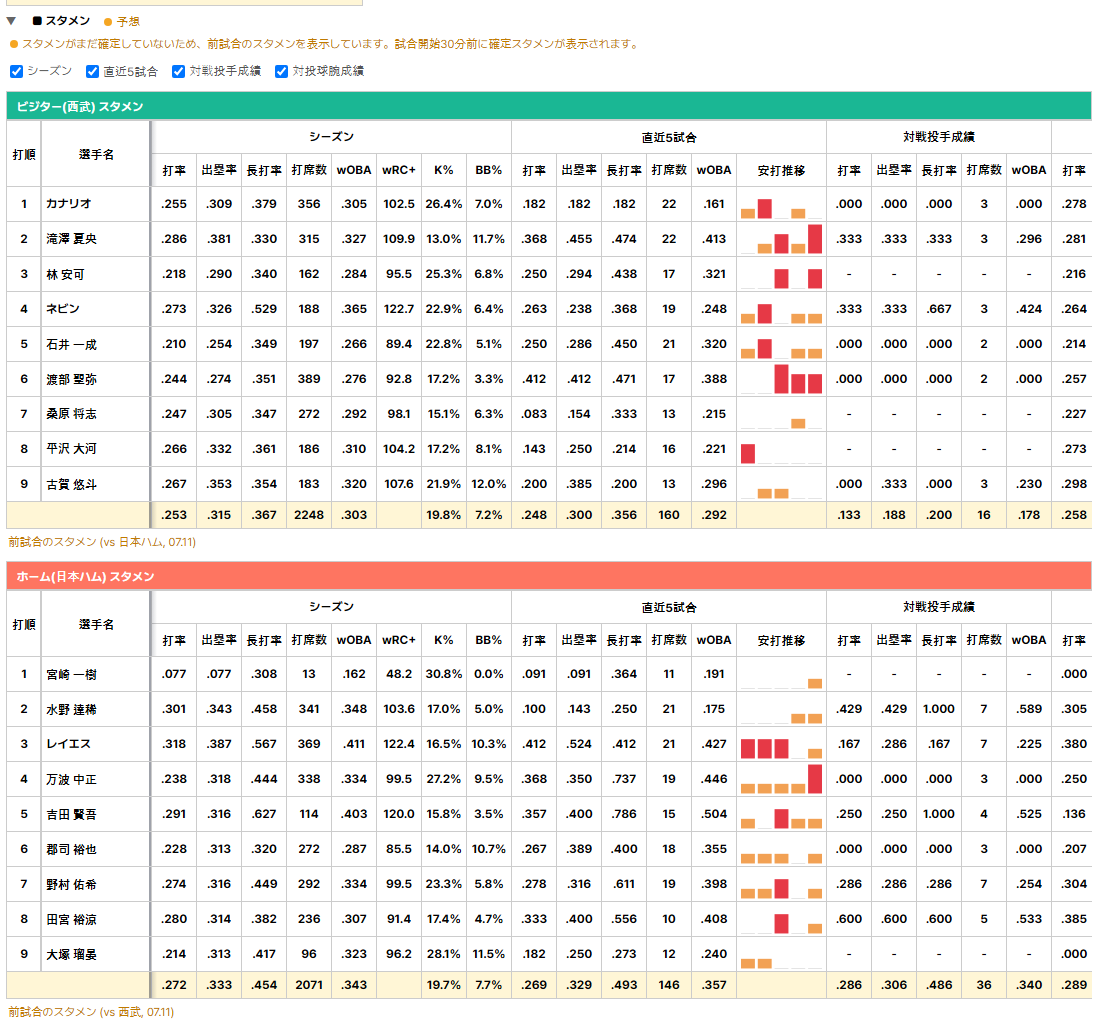Toggle the 対投球腕成績 checkbox
1098x1029 pixels.
click(282, 71)
